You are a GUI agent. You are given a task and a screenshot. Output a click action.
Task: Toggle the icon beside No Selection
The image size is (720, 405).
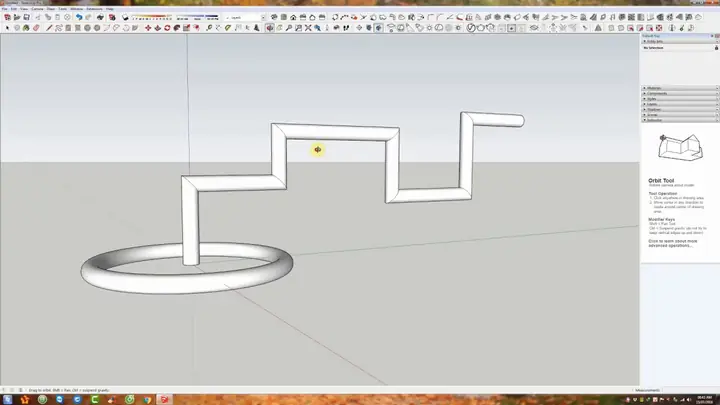pos(716,48)
